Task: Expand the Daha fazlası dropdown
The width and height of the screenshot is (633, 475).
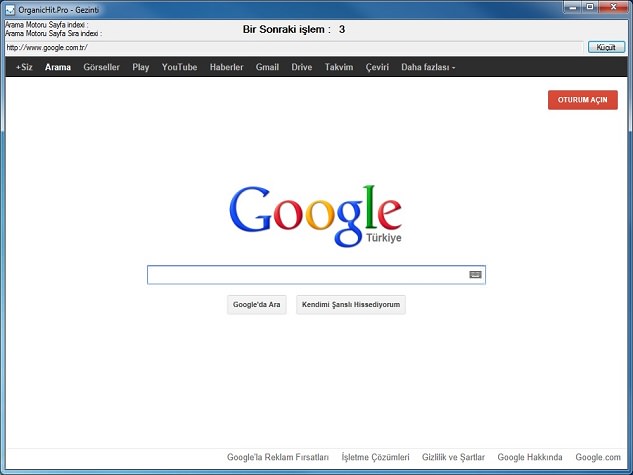Action: (428, 67)
